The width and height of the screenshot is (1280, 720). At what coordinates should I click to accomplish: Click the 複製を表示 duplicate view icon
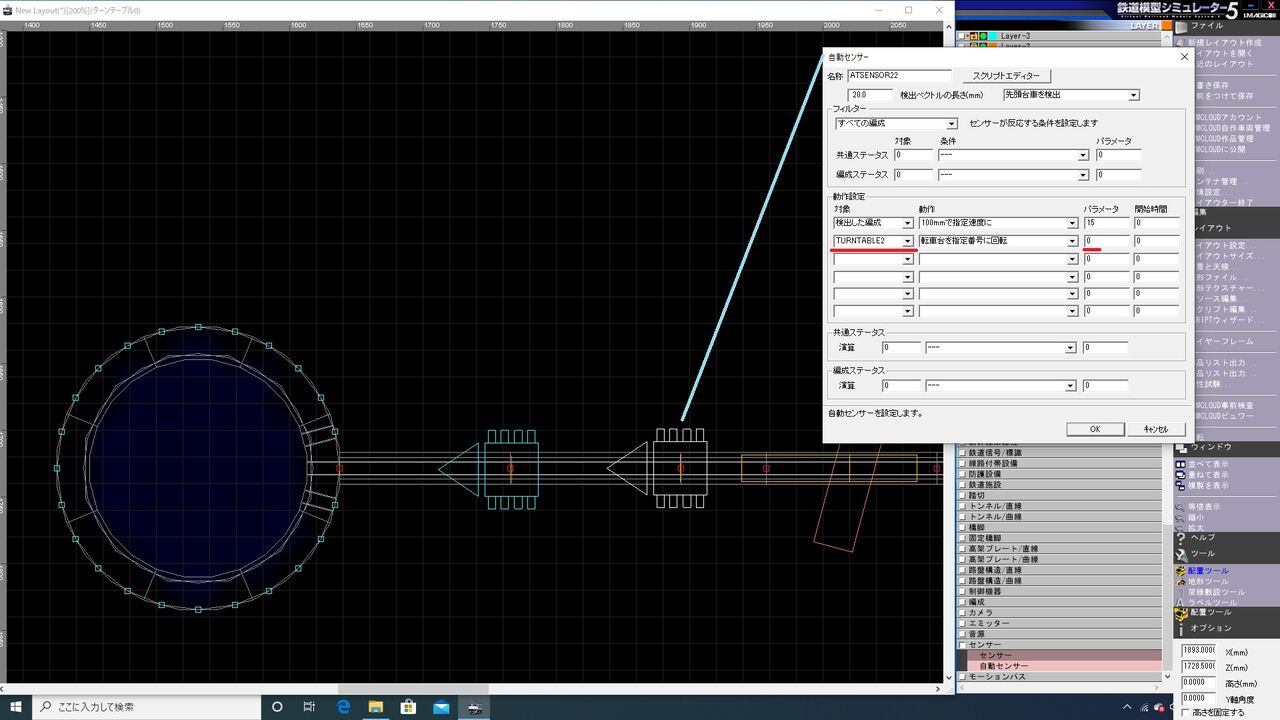point(1181,485)
